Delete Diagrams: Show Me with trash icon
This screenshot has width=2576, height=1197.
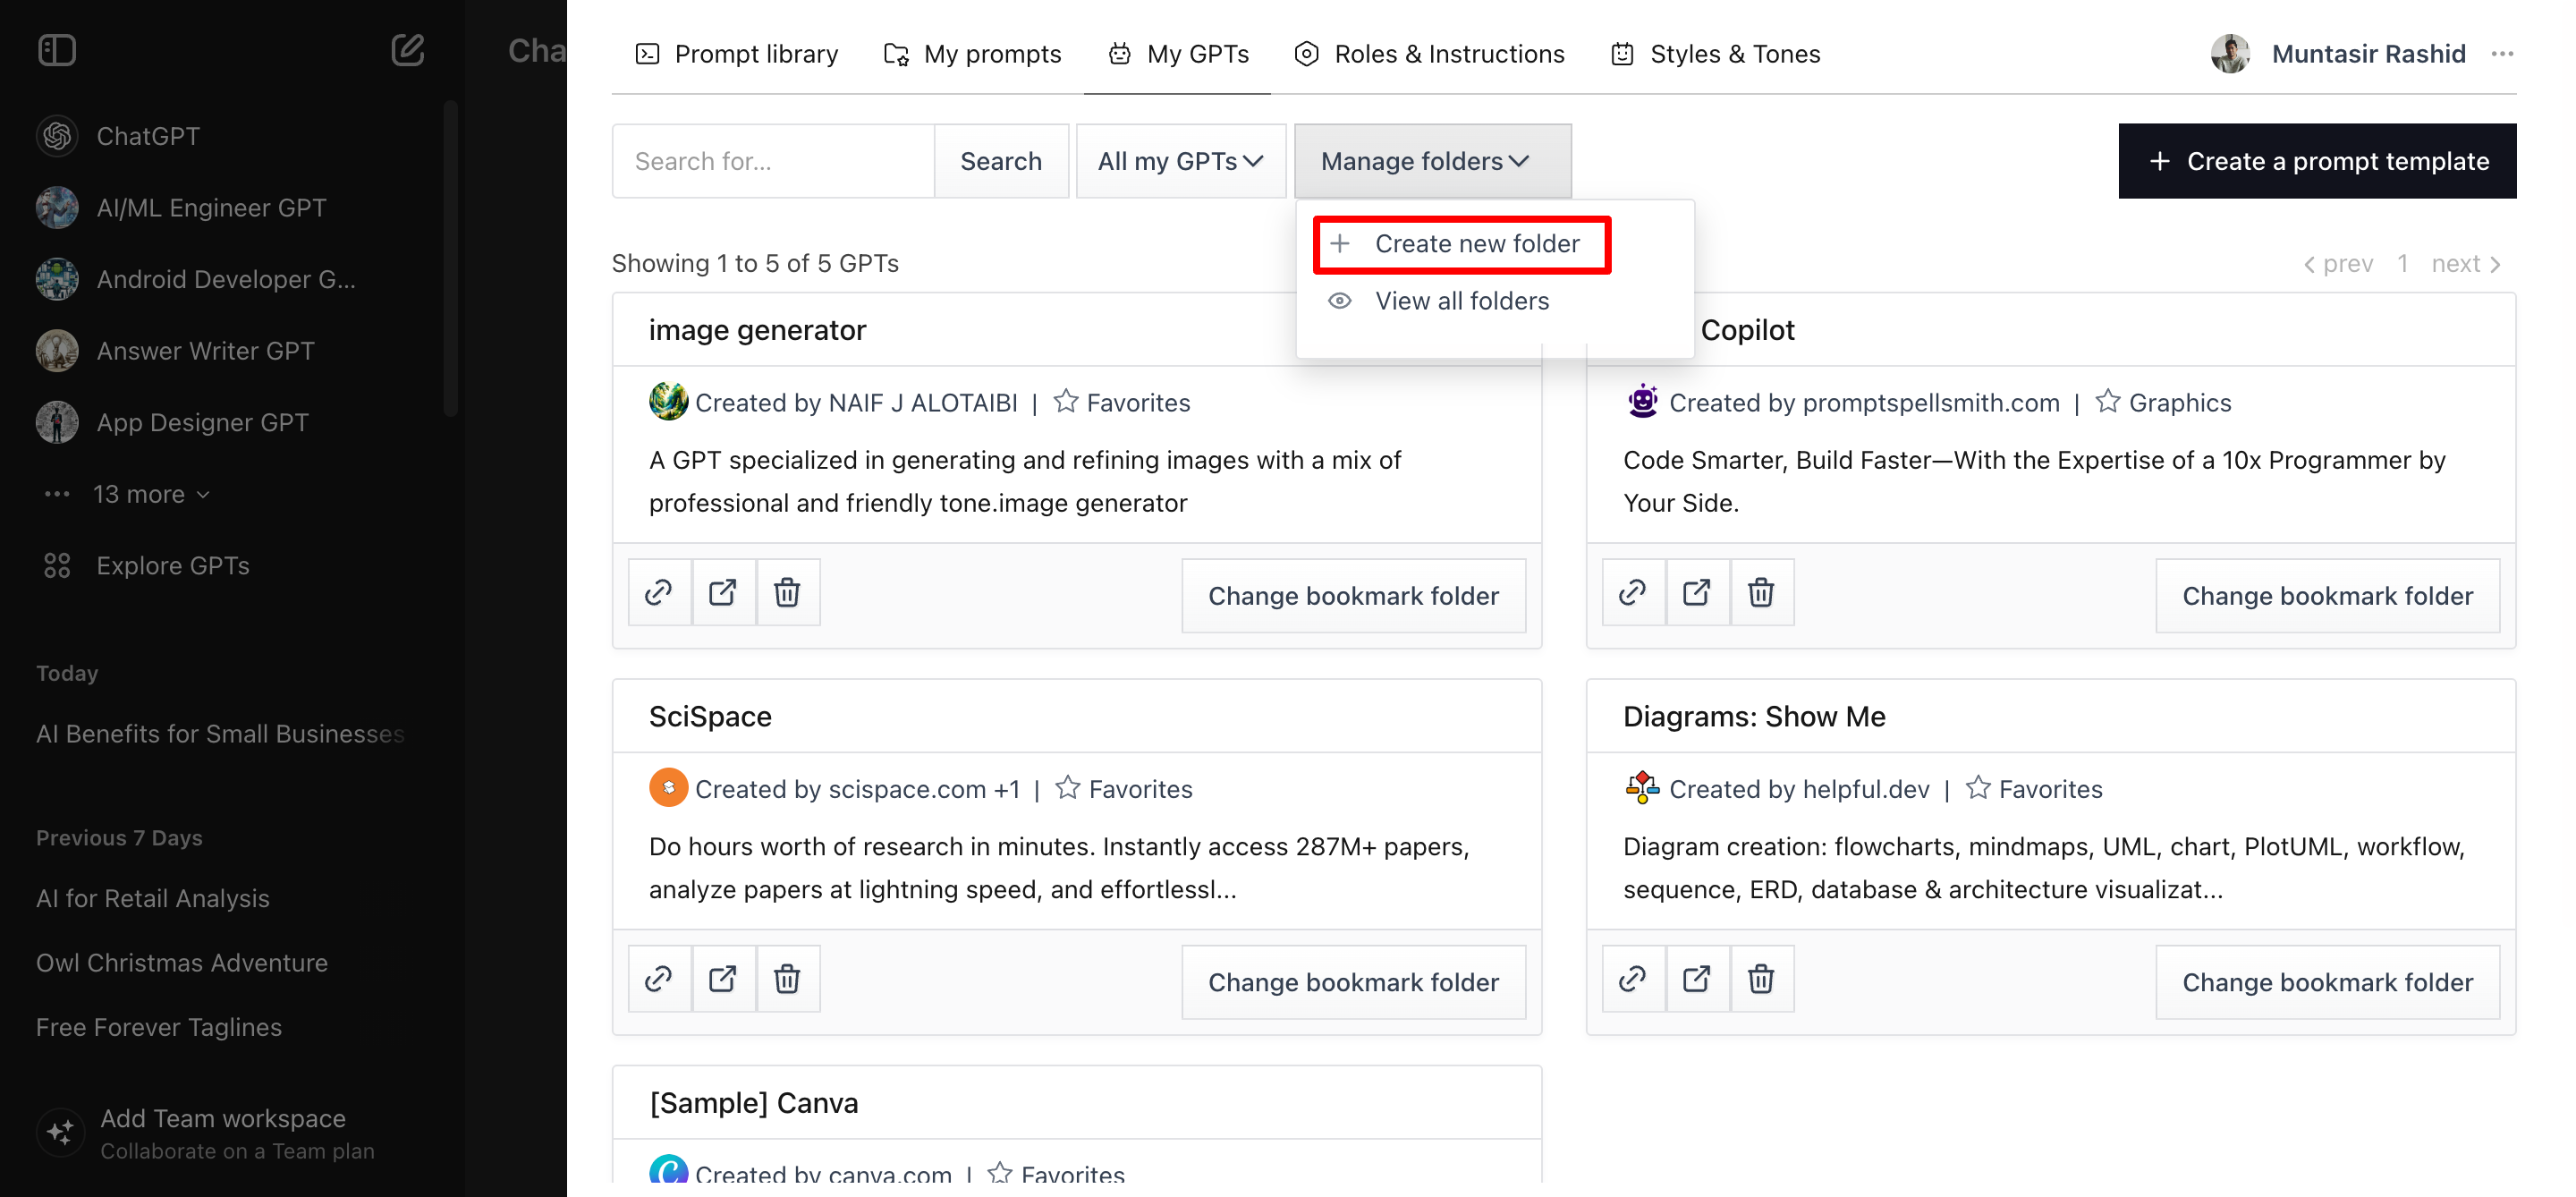(1760, 979)
